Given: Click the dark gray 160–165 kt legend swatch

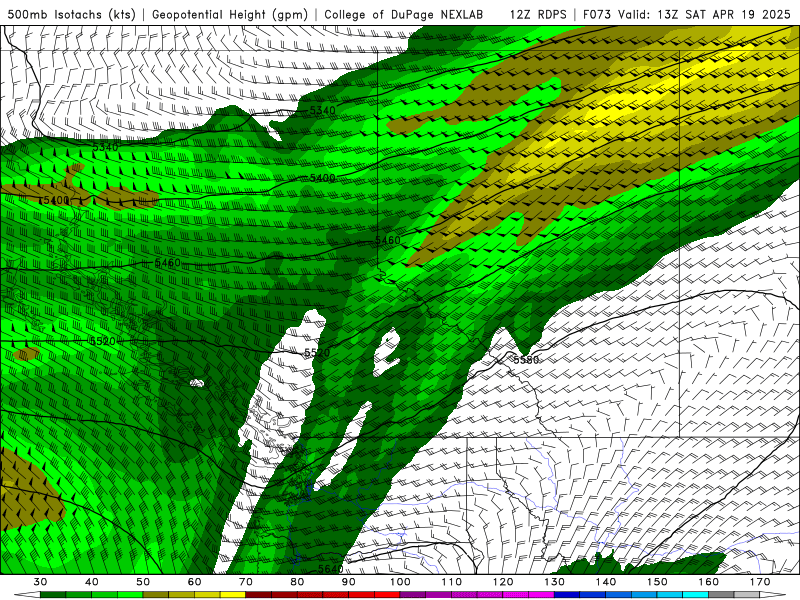Looking at the screenshot, I should [x=721, y=595].
